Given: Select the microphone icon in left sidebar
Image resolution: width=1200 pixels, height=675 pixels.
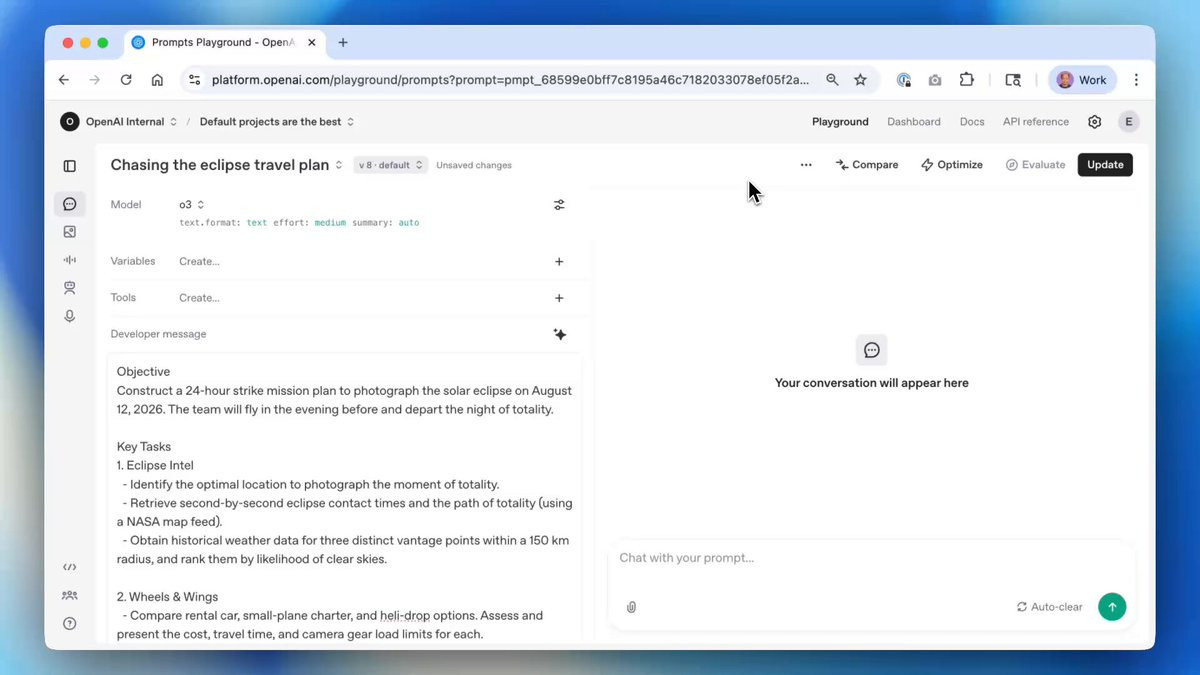Looking at the screenshot, I should coord(69,315).
